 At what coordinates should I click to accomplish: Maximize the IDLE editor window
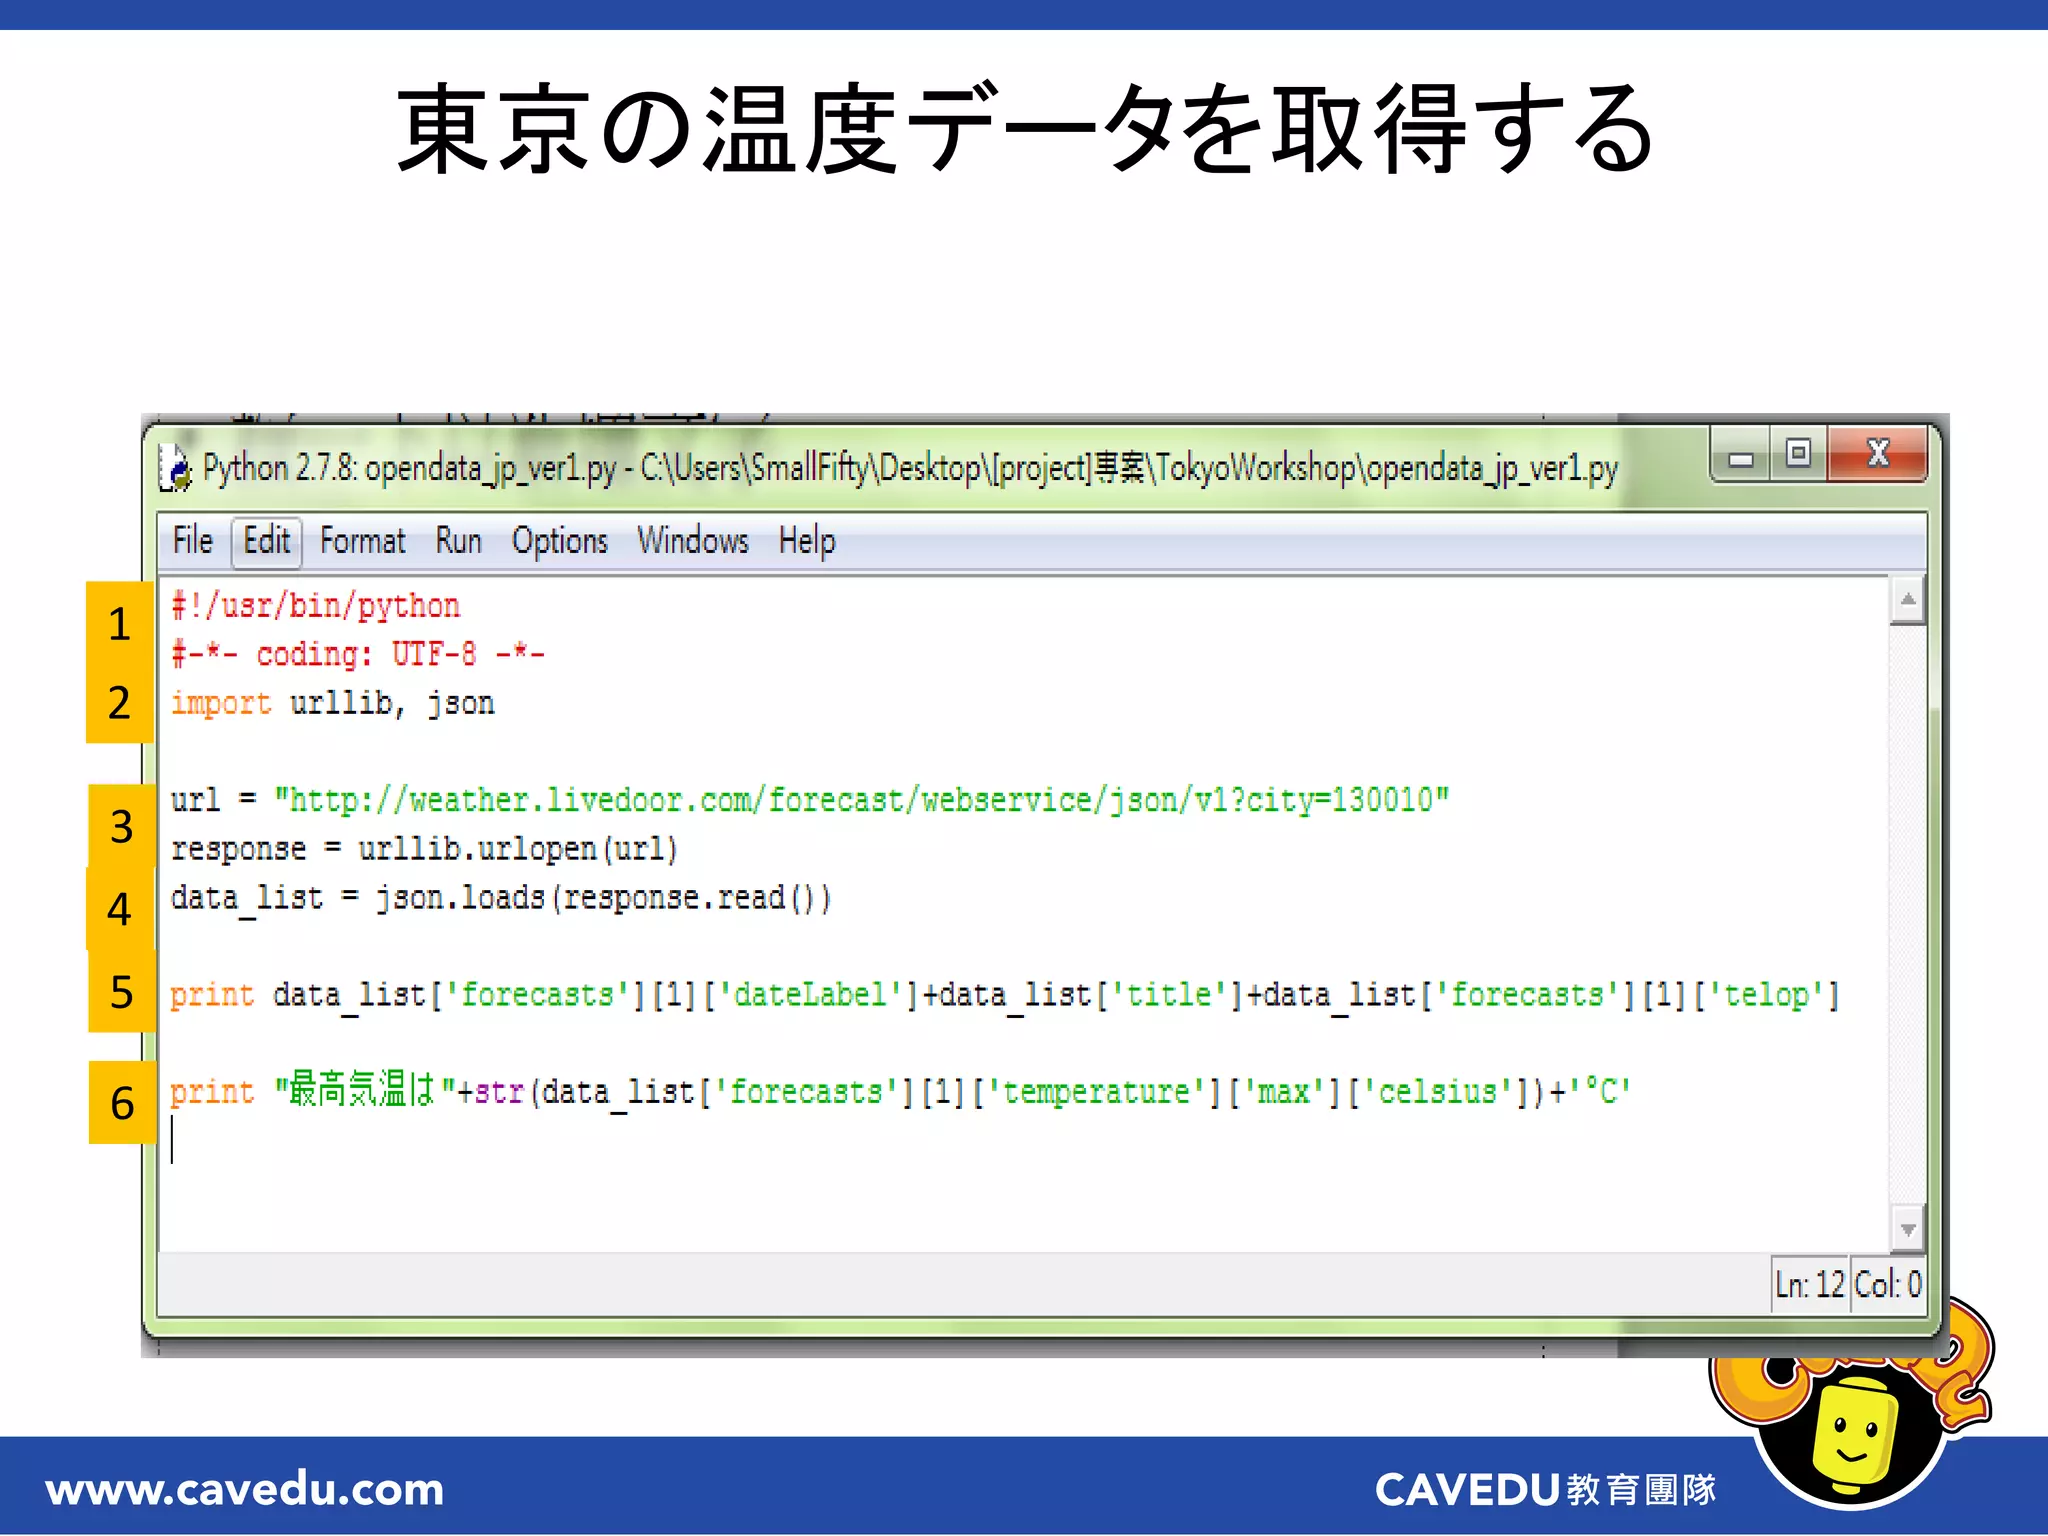point(1798,455)
